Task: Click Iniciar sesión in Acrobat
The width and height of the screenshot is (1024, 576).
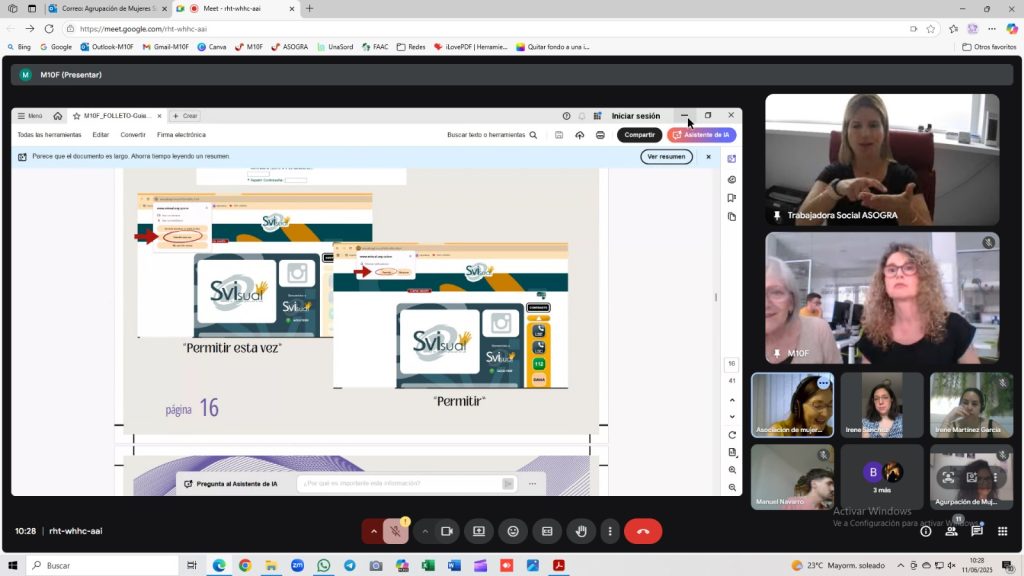Action: pyautogui.click(x=635, y=116)
